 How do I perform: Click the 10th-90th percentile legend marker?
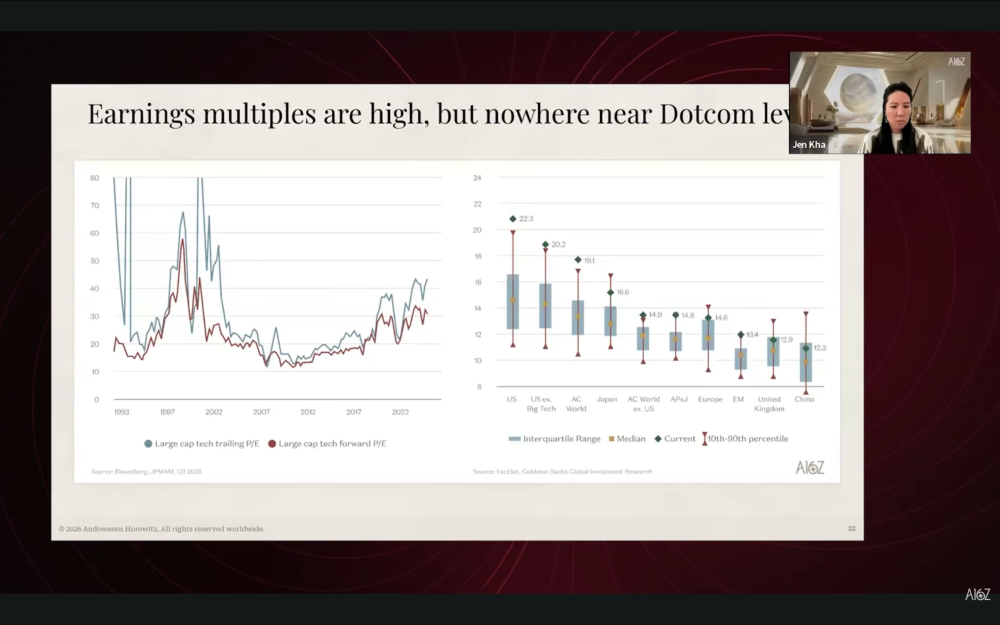[705, 439]
